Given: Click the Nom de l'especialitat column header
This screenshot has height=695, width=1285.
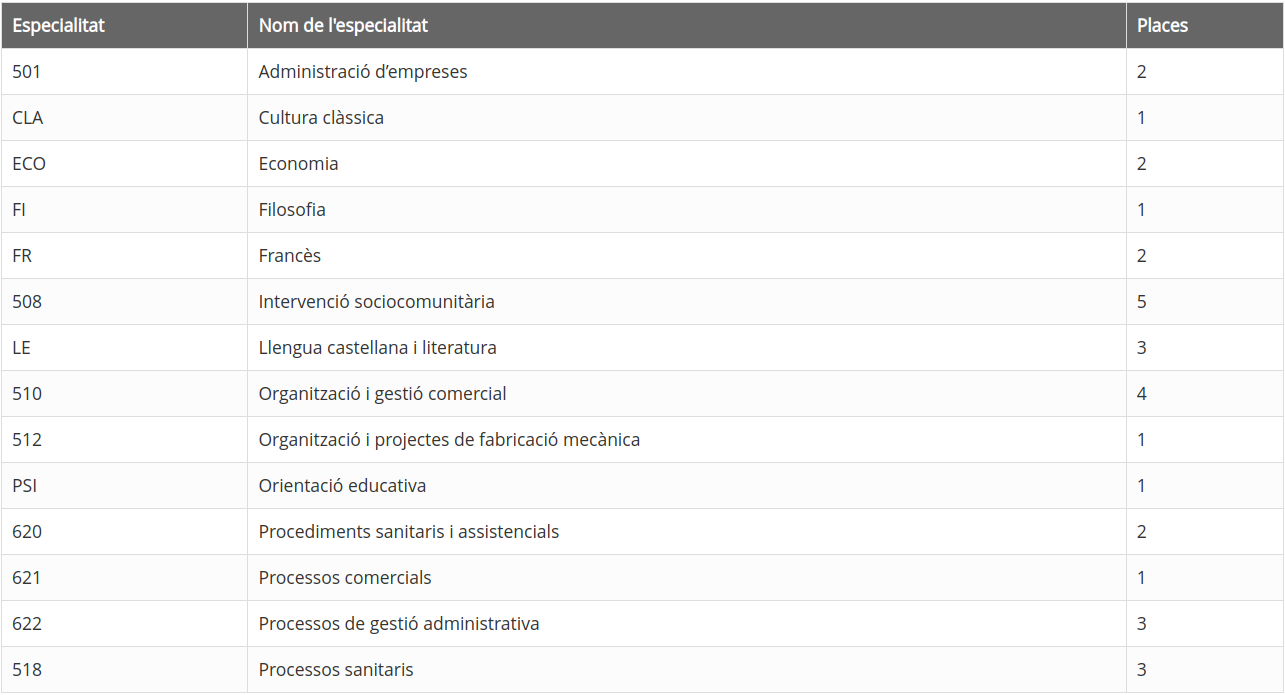Looking at the screenshot, I should 687,26.
